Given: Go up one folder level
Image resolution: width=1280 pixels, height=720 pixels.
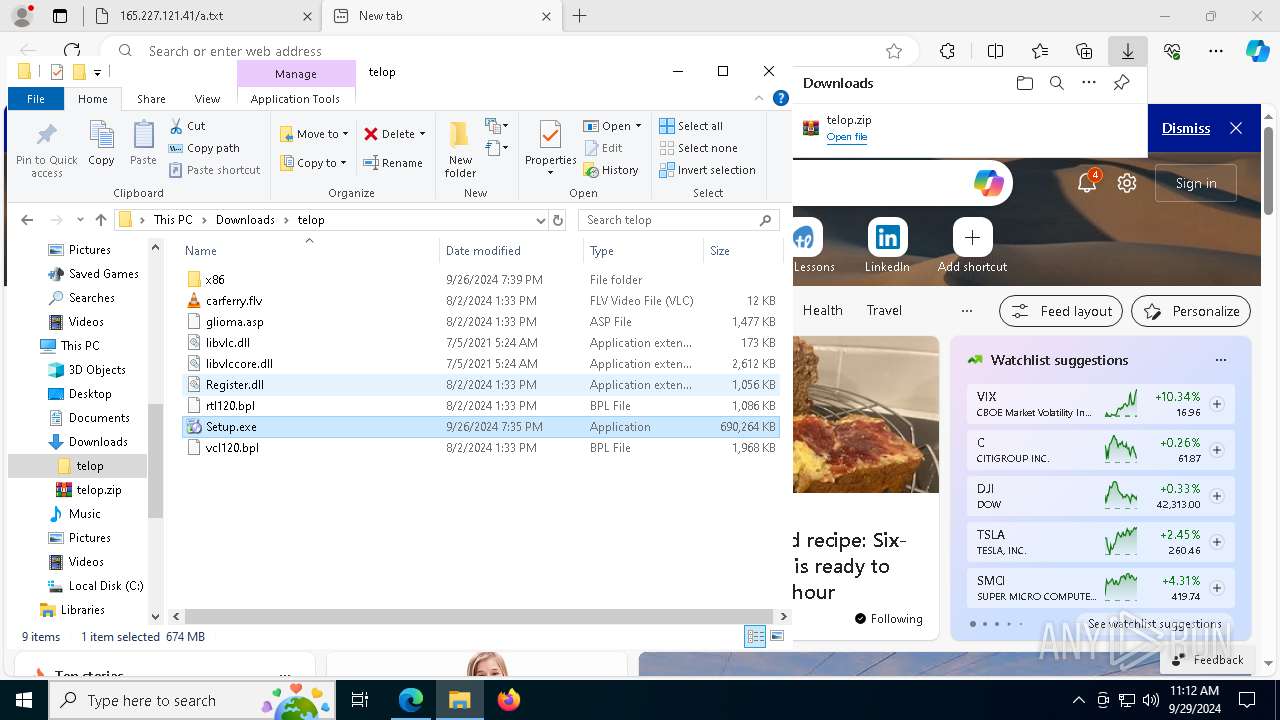Looking at the screenshot, I should click(100, 220).
